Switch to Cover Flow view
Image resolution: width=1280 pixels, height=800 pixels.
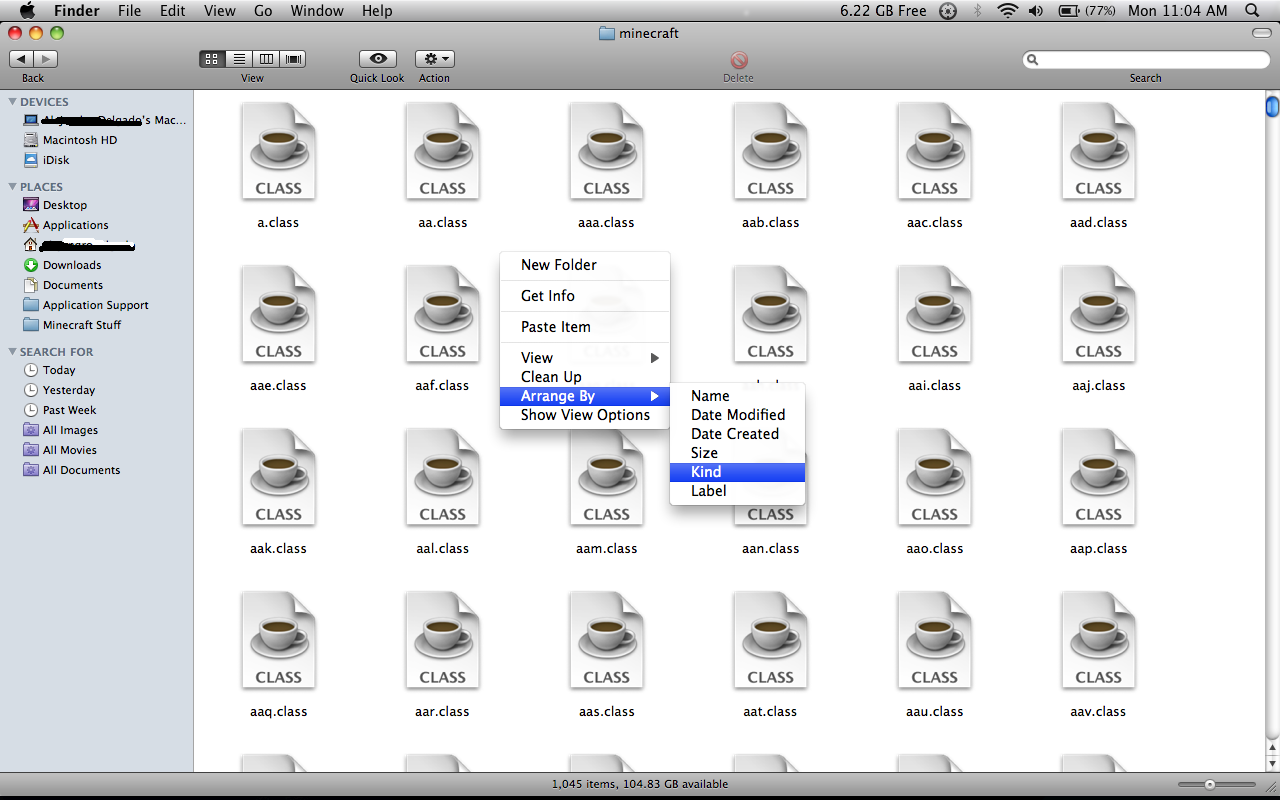coord(293,59)
